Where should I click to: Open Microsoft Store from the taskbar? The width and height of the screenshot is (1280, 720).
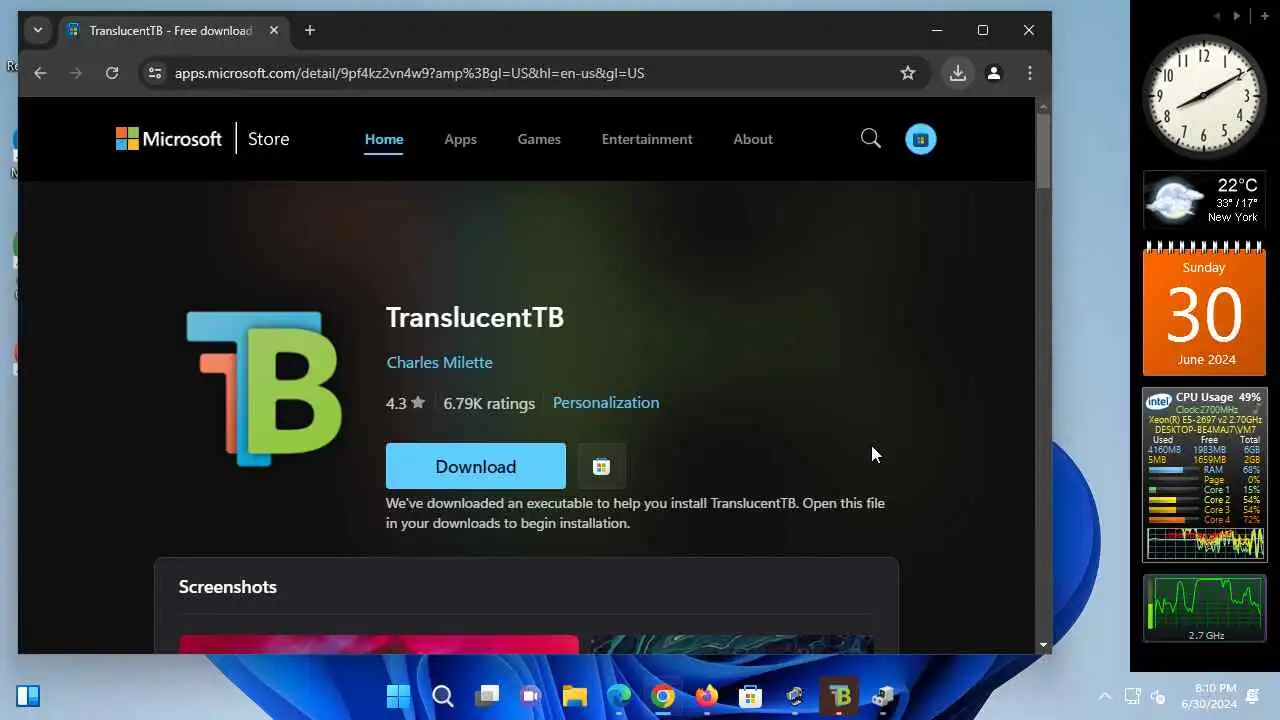pos(750,696)
